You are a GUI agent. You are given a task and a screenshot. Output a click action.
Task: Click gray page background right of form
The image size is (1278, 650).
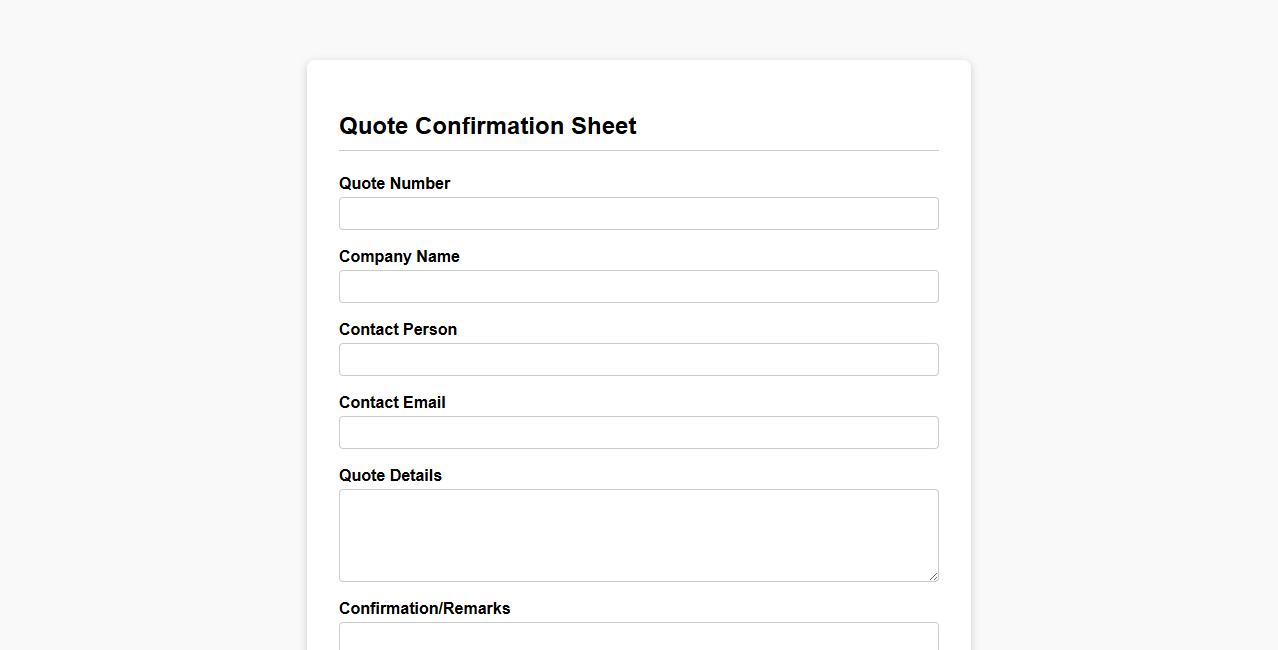[1120, 350]
